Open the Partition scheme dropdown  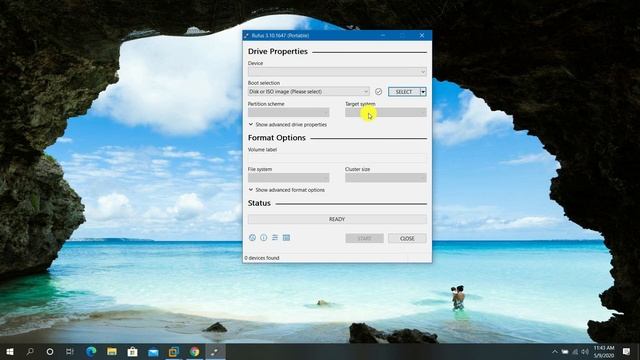(289, 112)
